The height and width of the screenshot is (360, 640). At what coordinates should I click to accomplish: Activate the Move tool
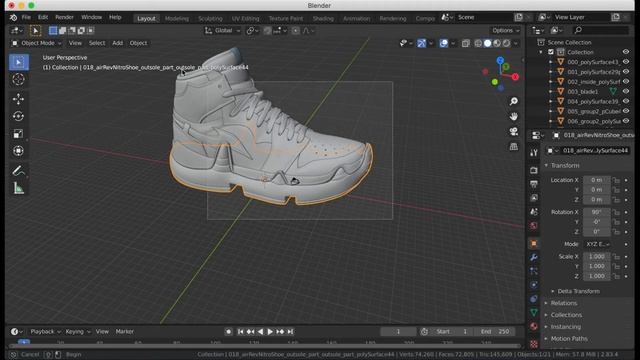(18, 99)
